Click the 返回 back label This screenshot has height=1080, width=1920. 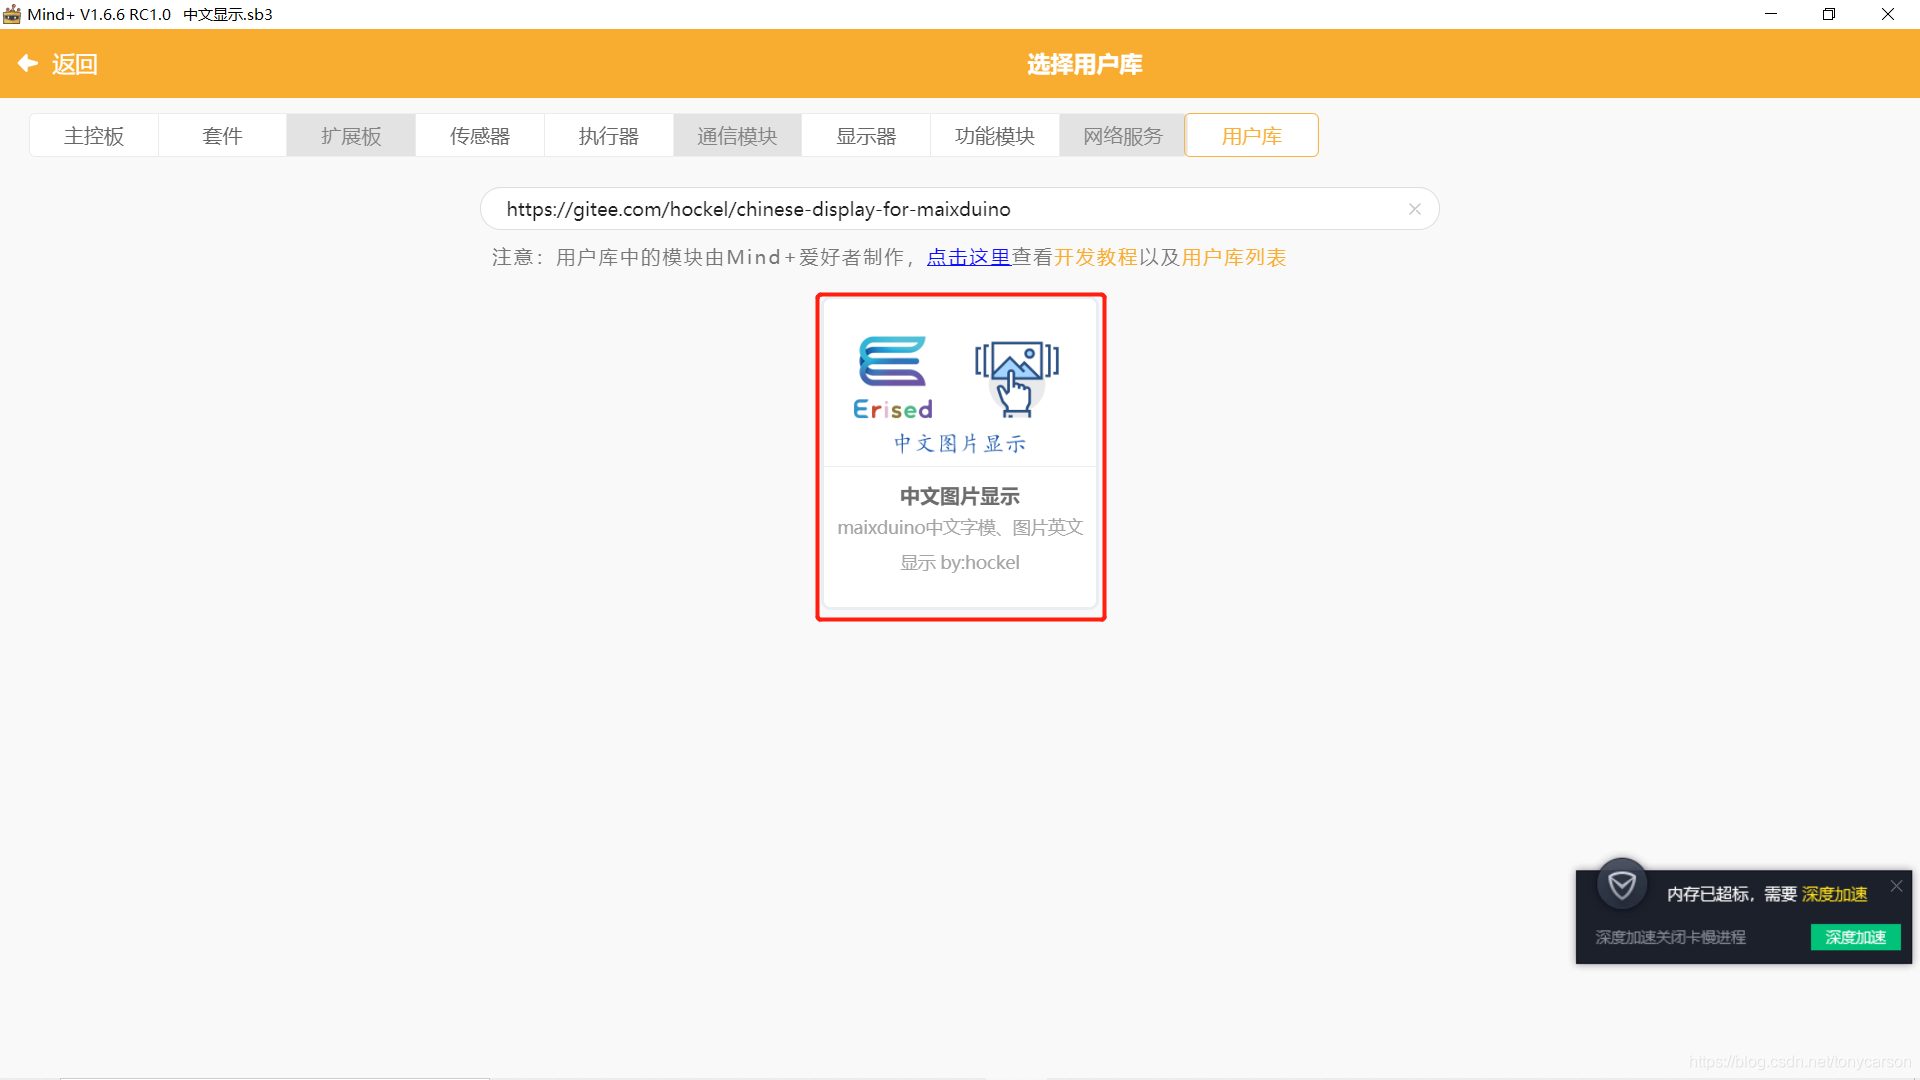click(75, 64)
